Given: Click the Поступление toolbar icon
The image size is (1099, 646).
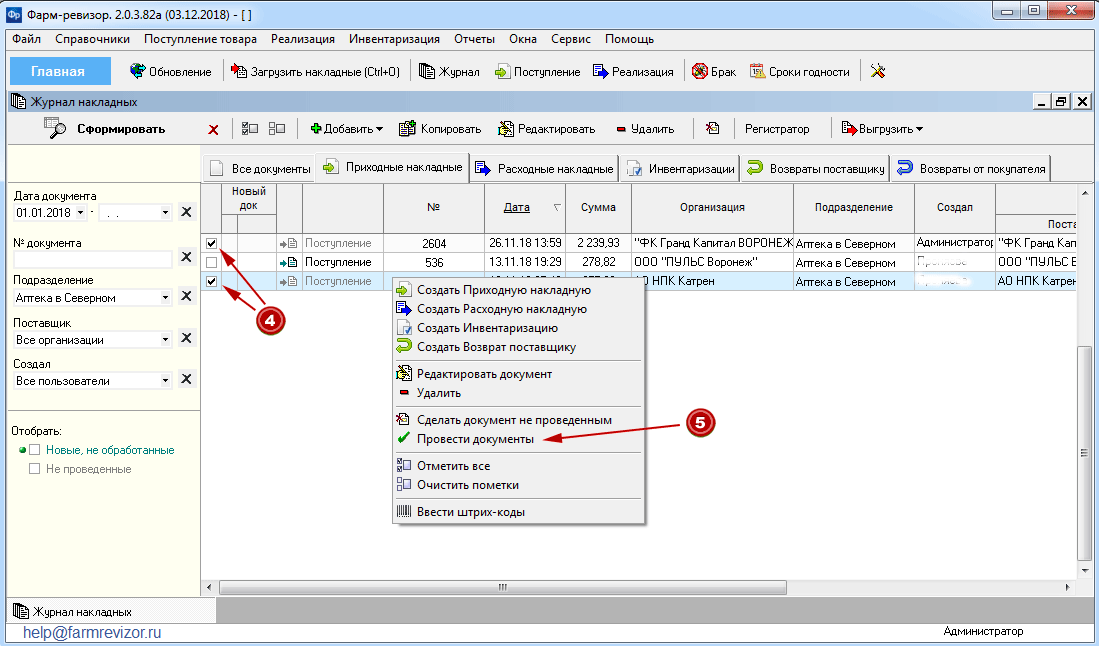Looking at the screenshot, I should 502,71.
